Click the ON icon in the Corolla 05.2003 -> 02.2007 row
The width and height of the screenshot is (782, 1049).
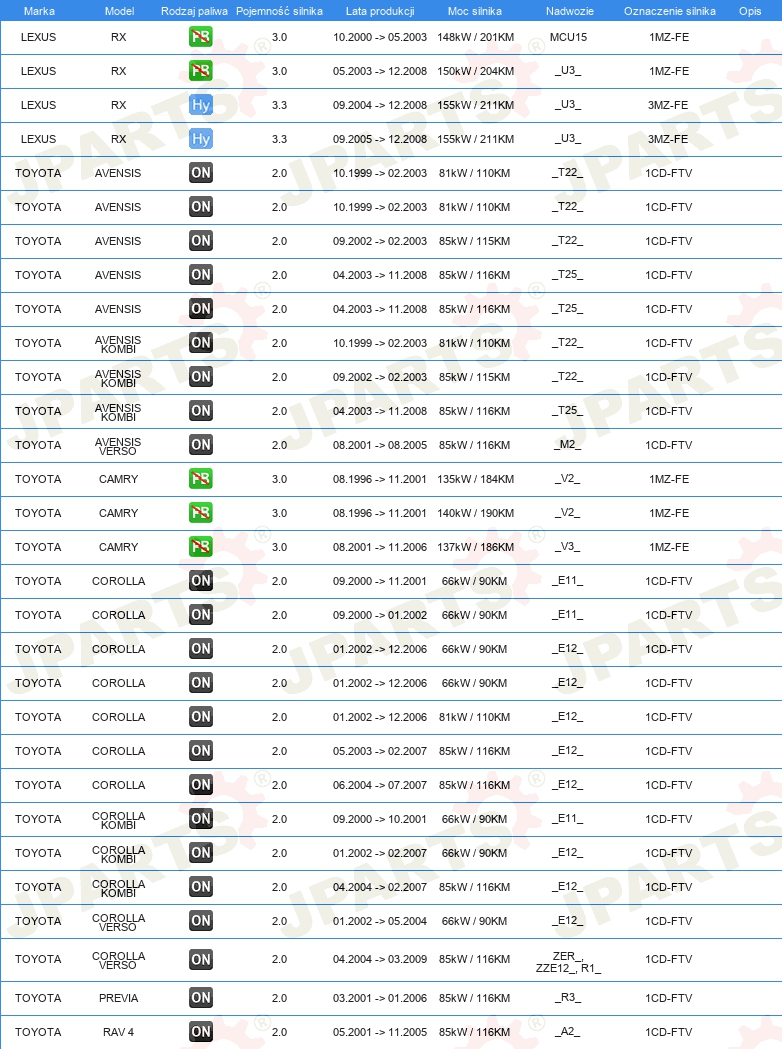[x=201, y=751]
